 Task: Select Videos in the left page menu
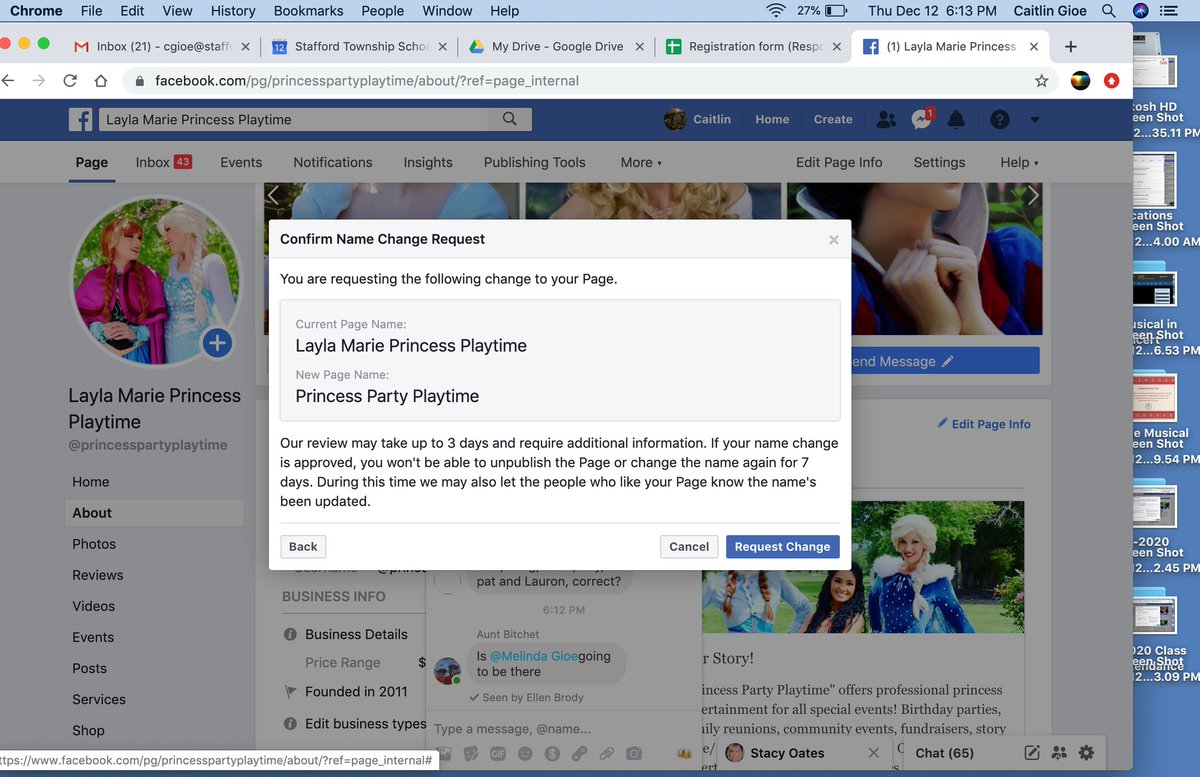point(94,606)
